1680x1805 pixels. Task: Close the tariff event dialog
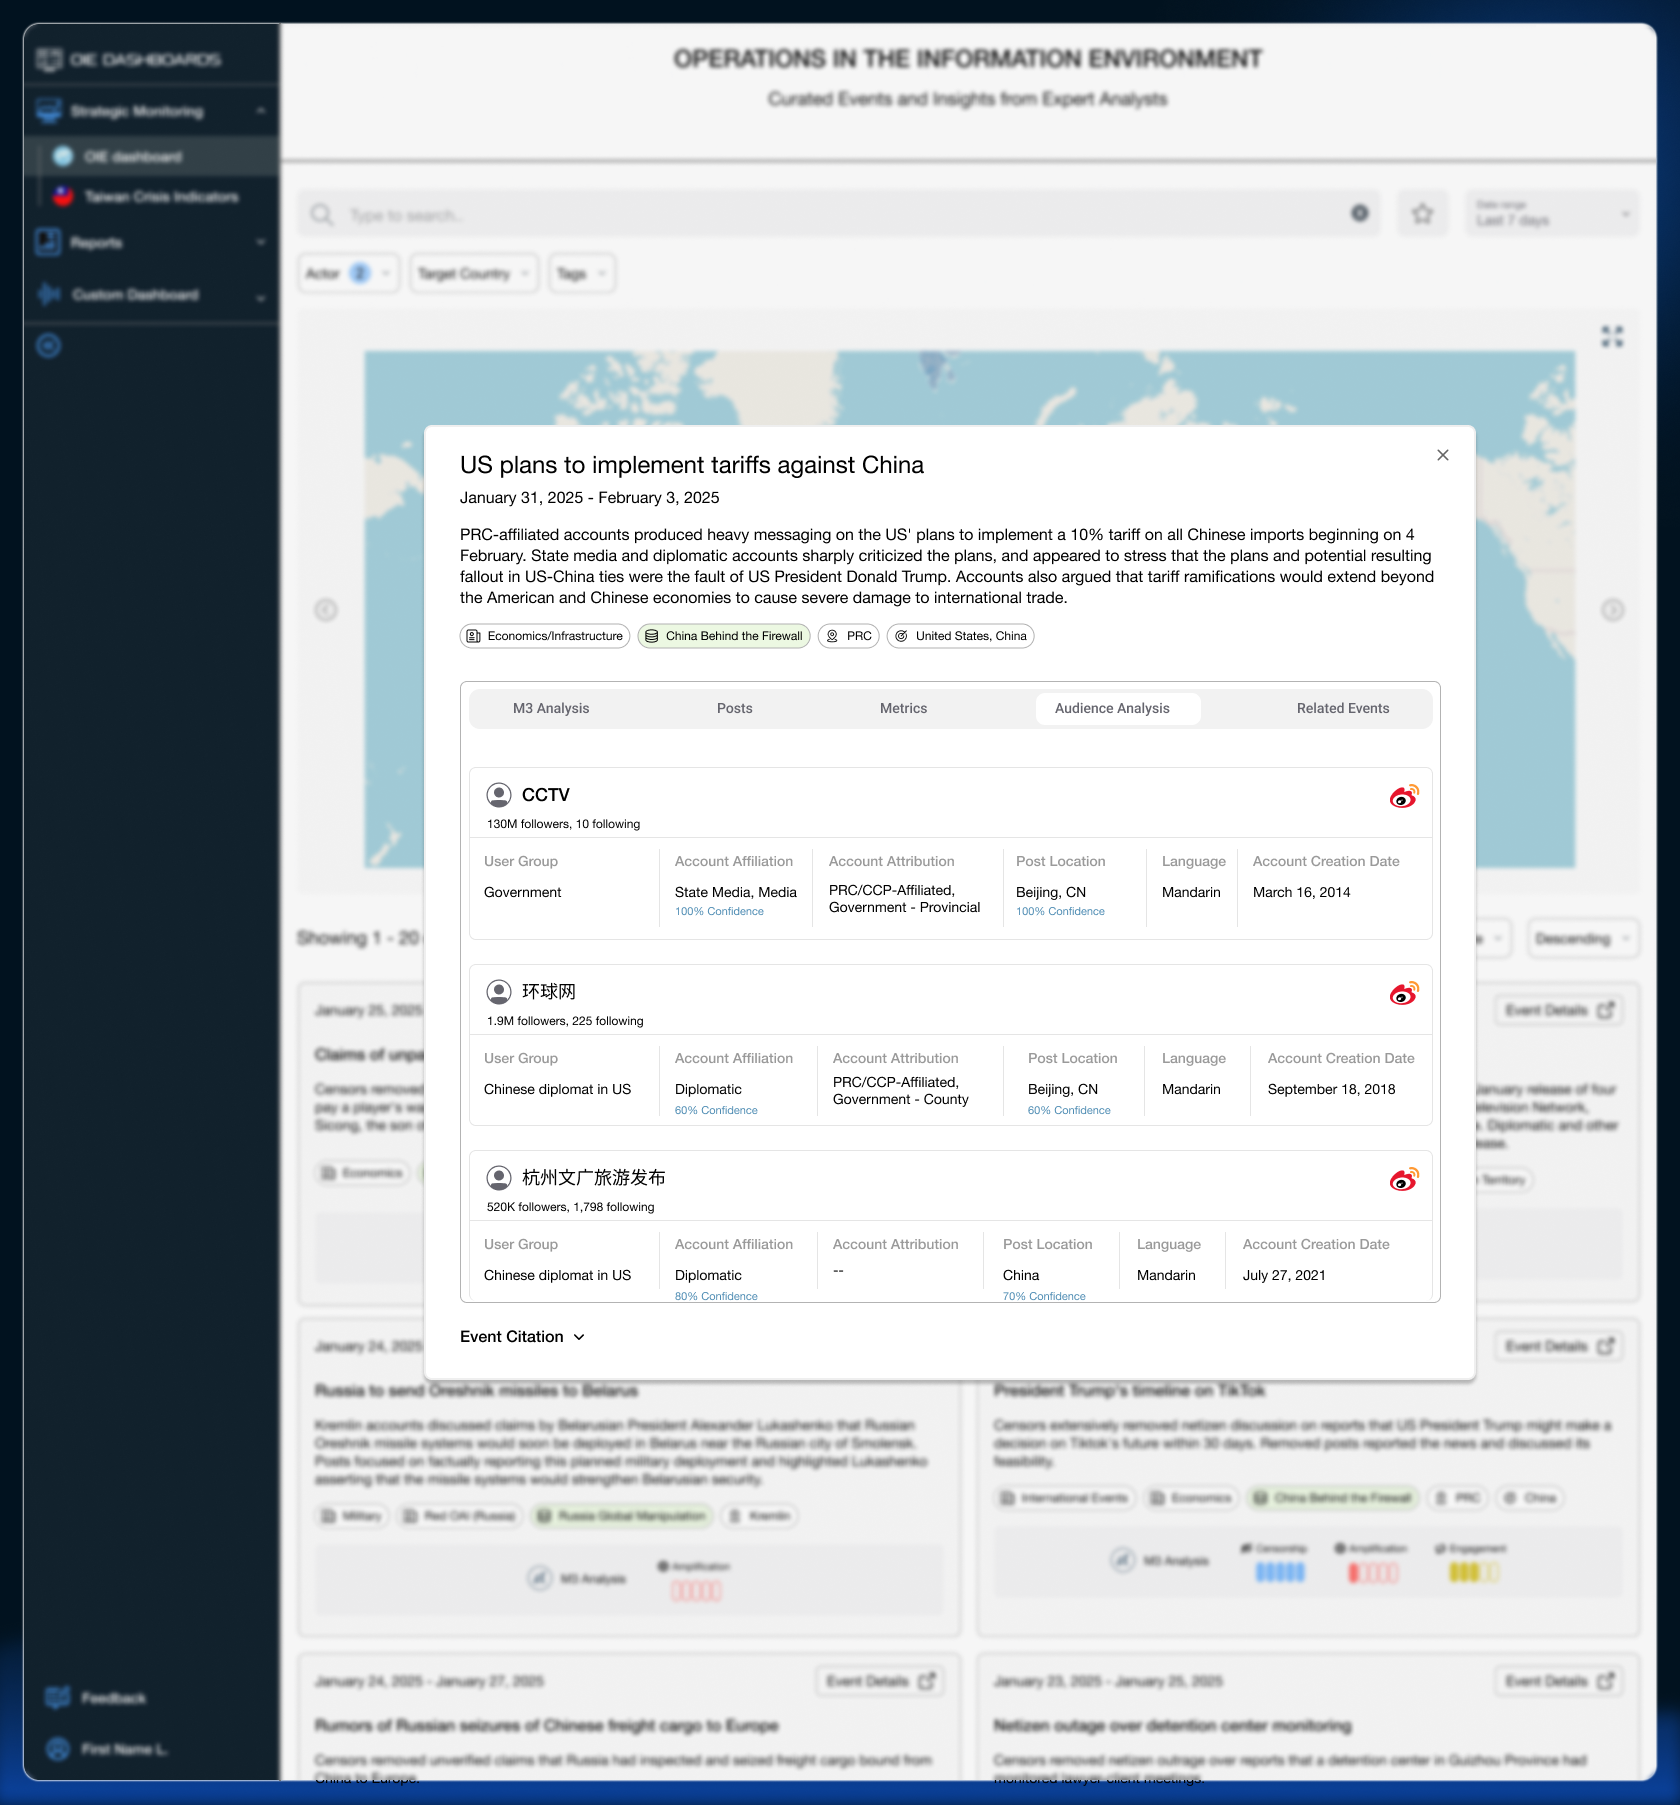(x=1442, y=455)
